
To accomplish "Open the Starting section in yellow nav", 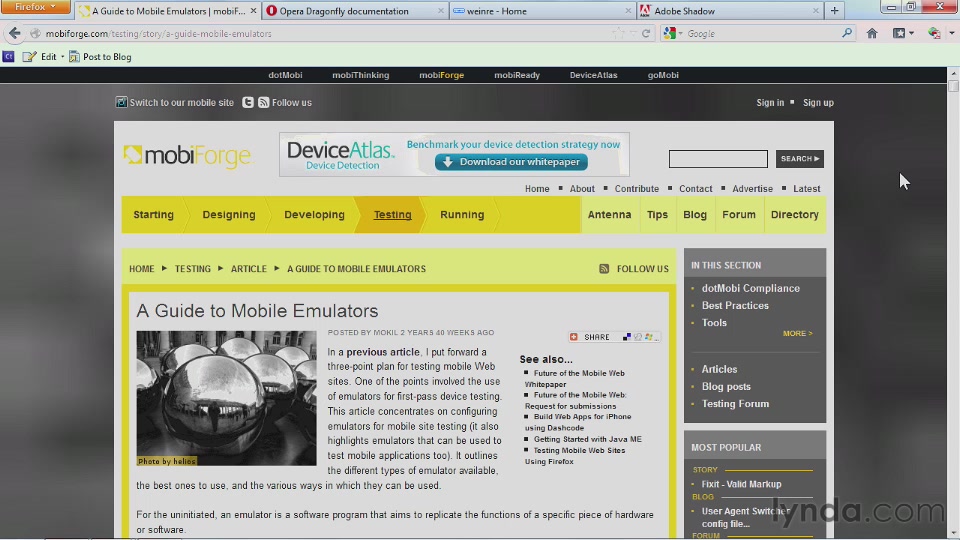I will click(x=154, y=215).
